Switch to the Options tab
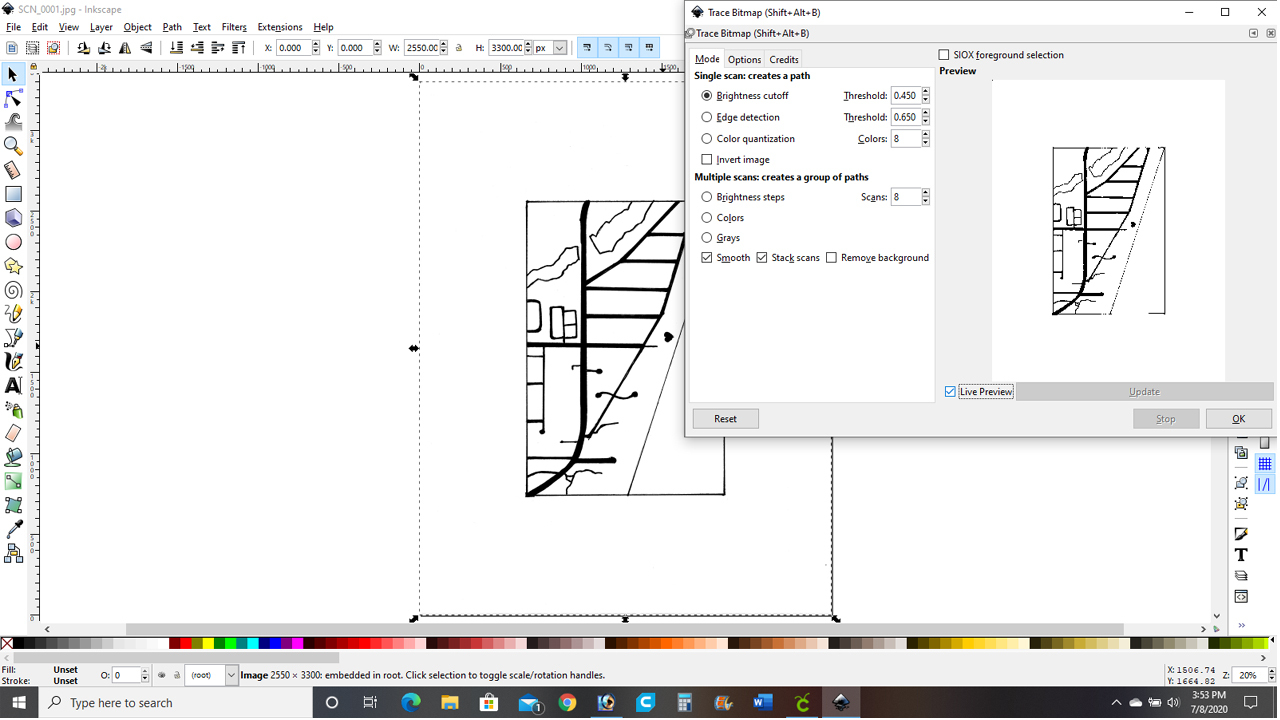This screenshot has height=720, width=1280. (x=744, y=60)
